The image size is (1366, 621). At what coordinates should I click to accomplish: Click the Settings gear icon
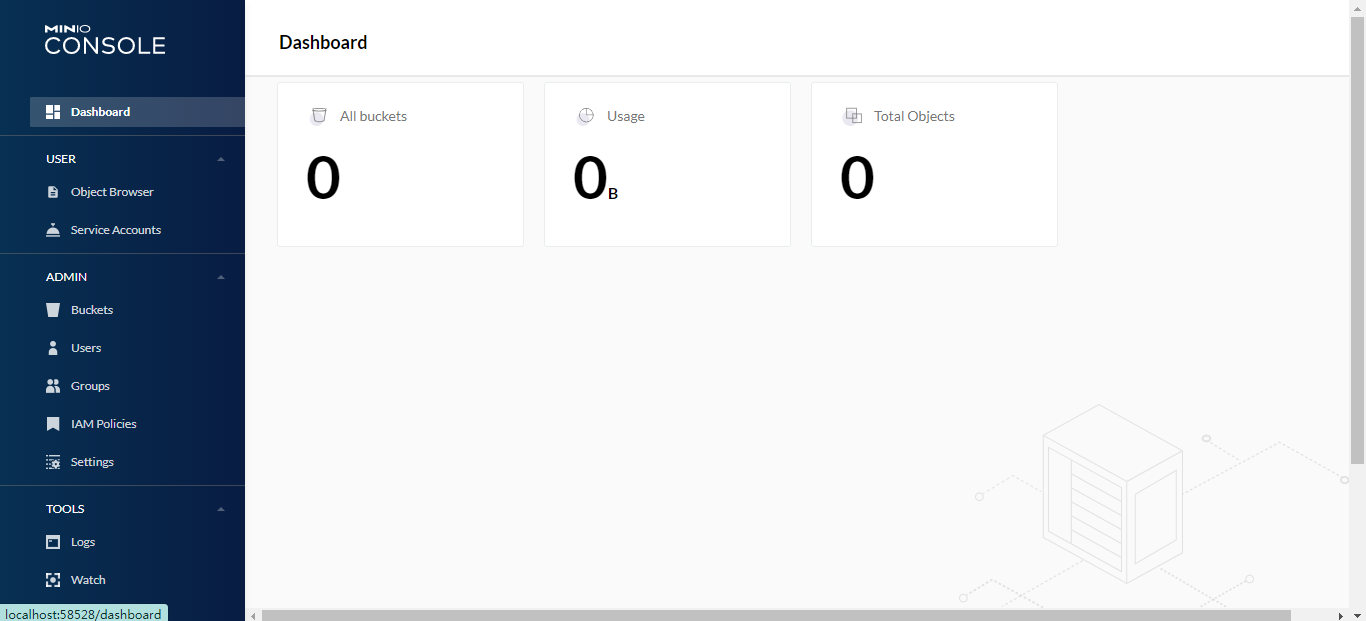[x=53, y=462]
